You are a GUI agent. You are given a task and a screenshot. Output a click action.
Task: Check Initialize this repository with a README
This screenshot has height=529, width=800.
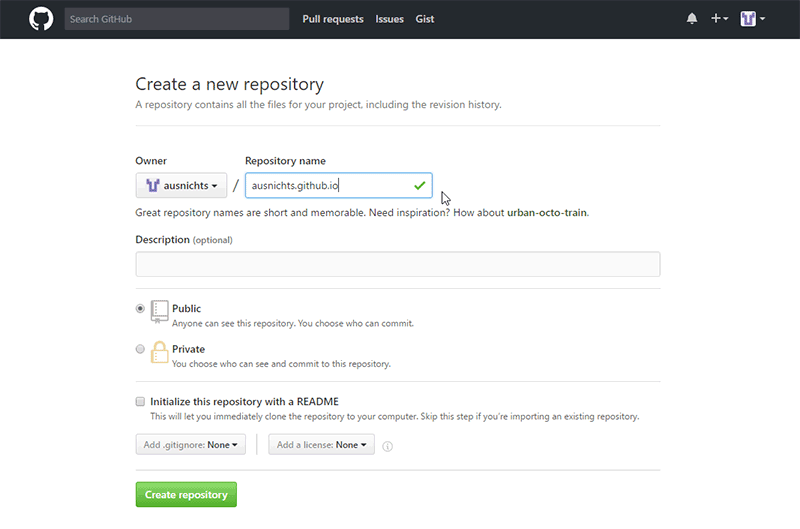140,401
